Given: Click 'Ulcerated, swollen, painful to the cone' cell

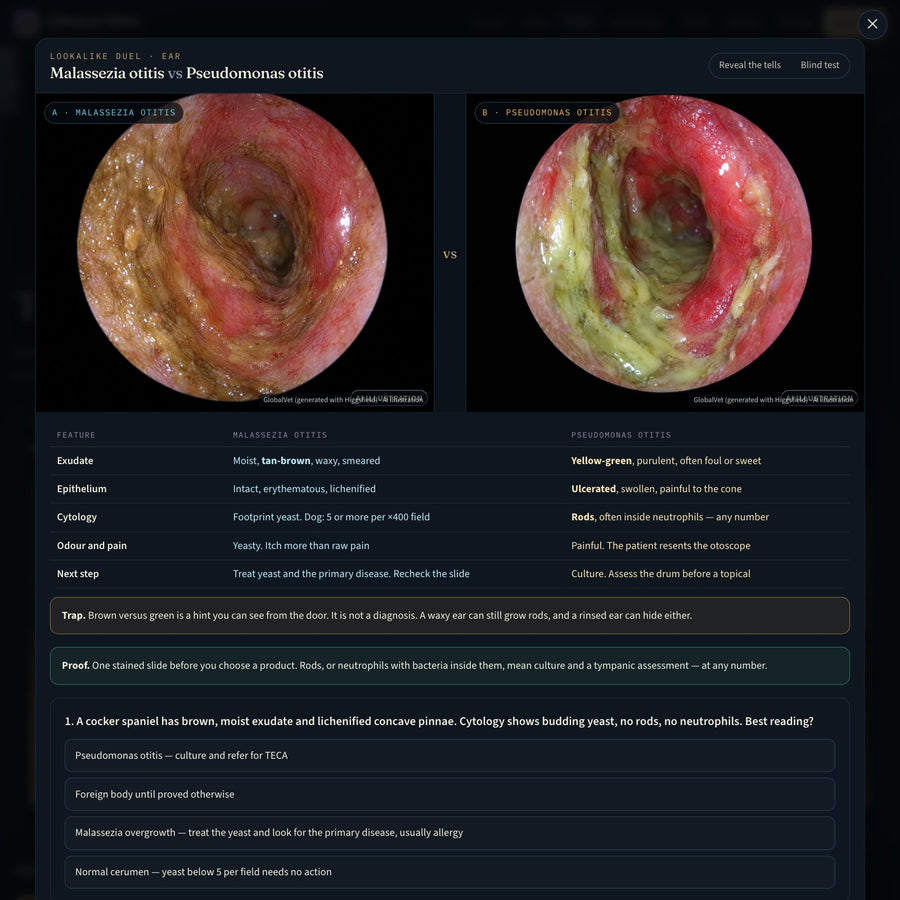Looking at the screenshot, I should [656, 489].
